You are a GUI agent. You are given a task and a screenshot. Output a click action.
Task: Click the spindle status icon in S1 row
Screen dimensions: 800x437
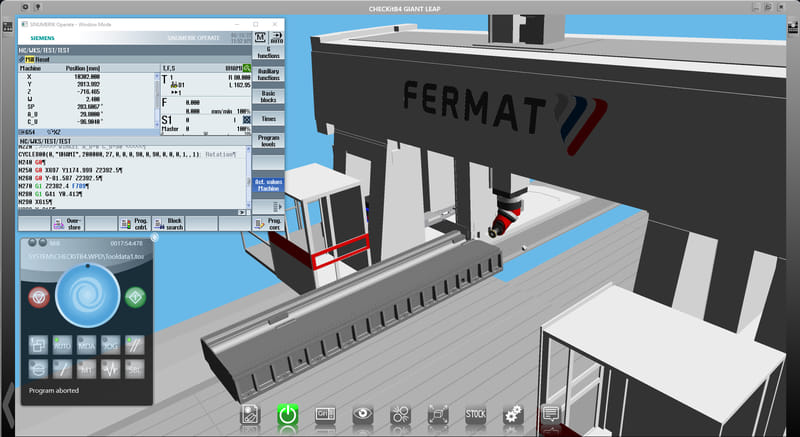pos(246,120)
